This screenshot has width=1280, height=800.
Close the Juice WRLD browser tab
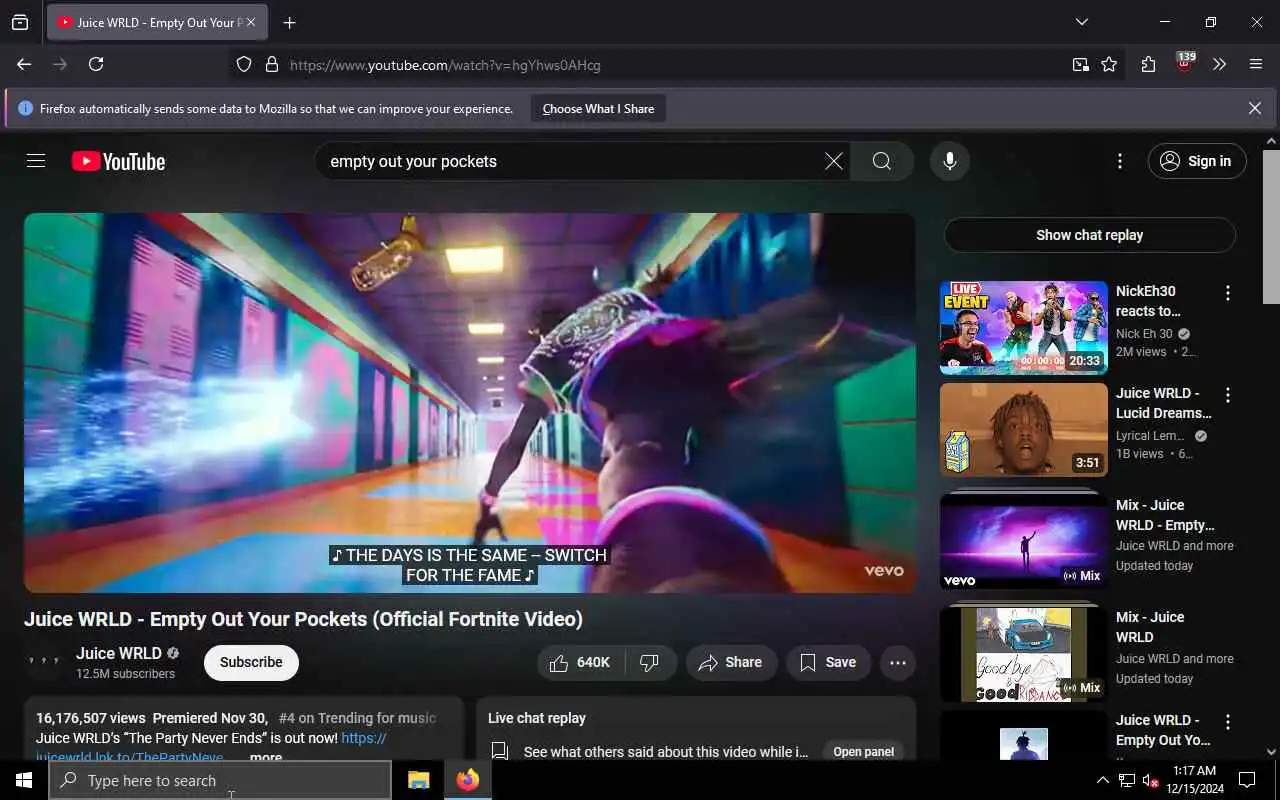[251, 22]
